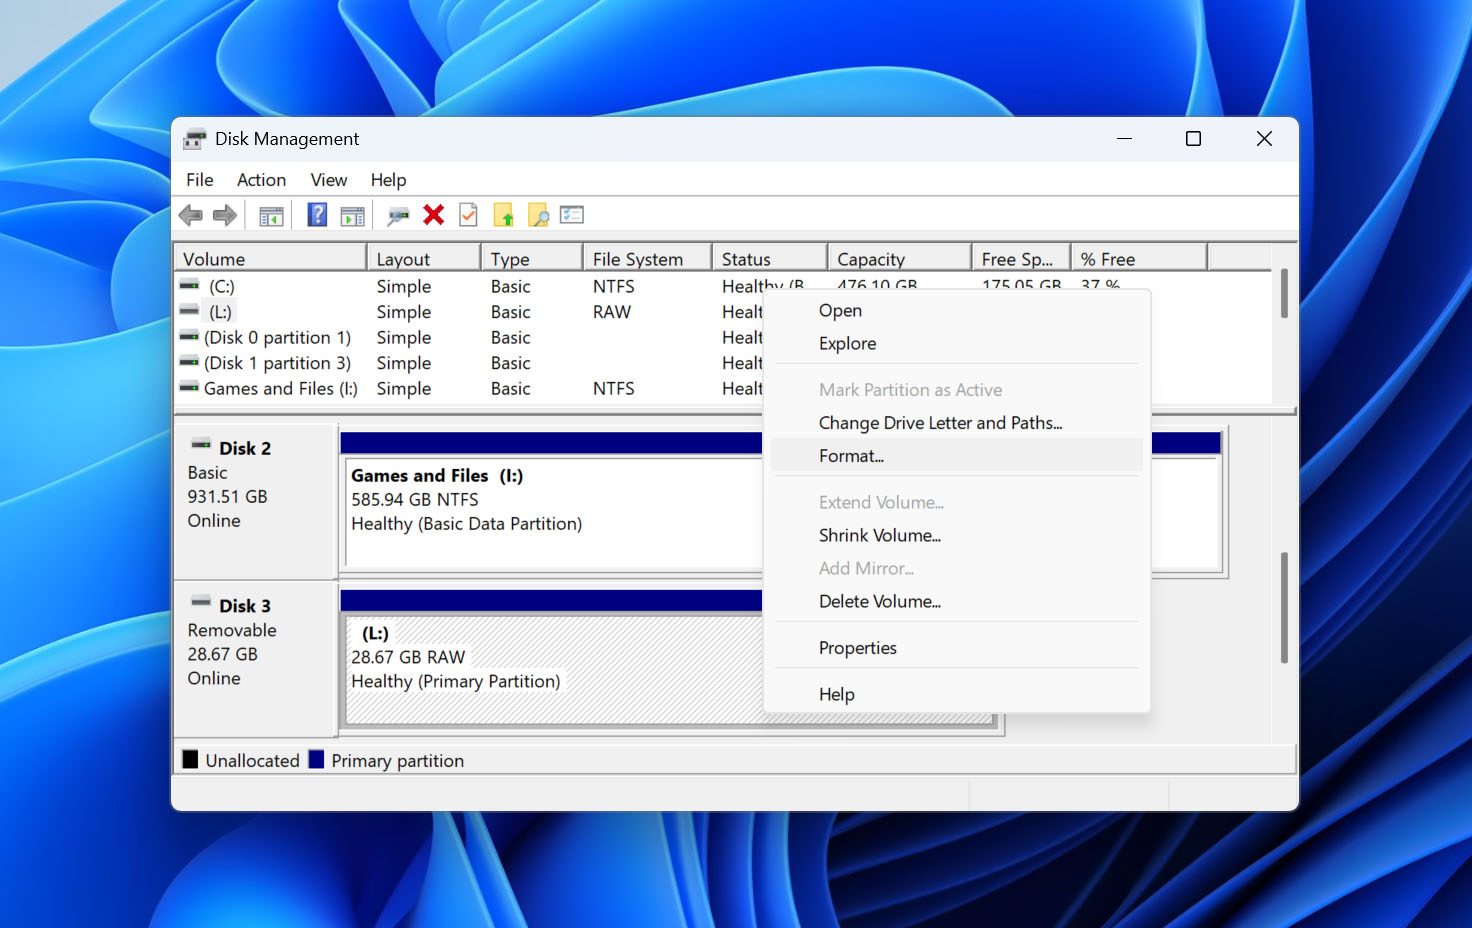Viewport: 1472px width, 928px height.
Task: Sort by the Capacity column header
Action: coord(899,258)
